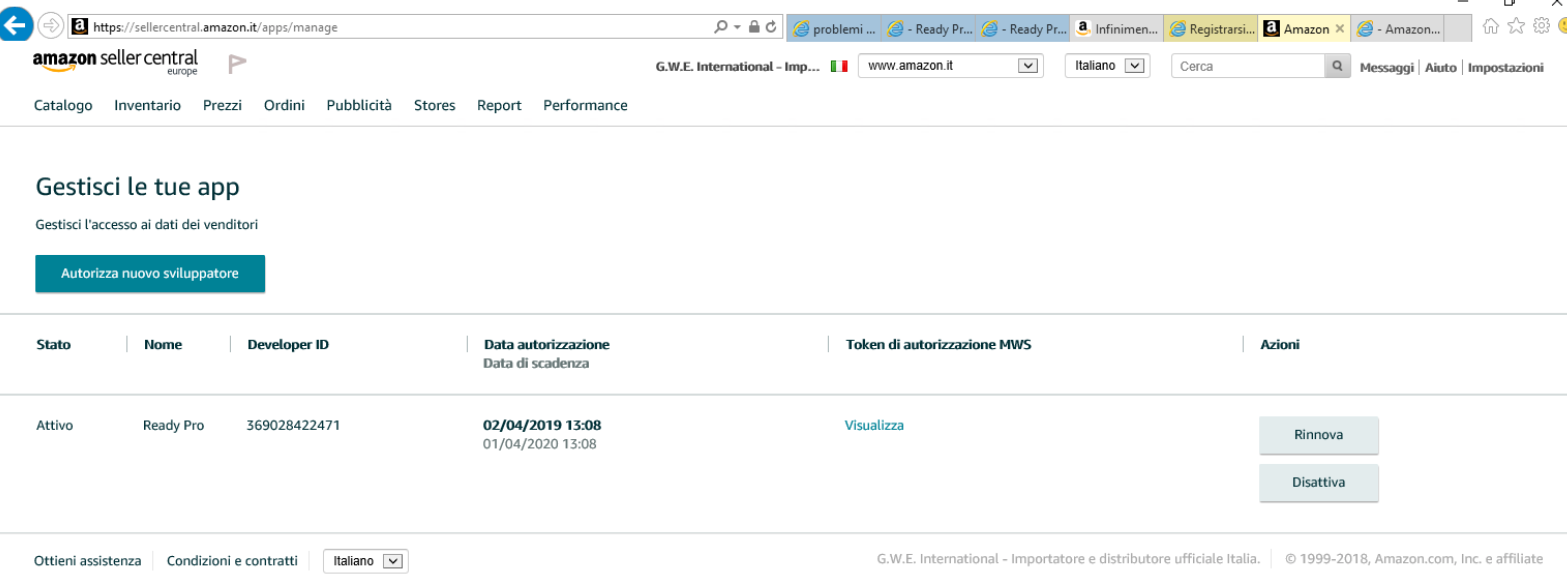Open the browser Home icon

click(1490, 27)
